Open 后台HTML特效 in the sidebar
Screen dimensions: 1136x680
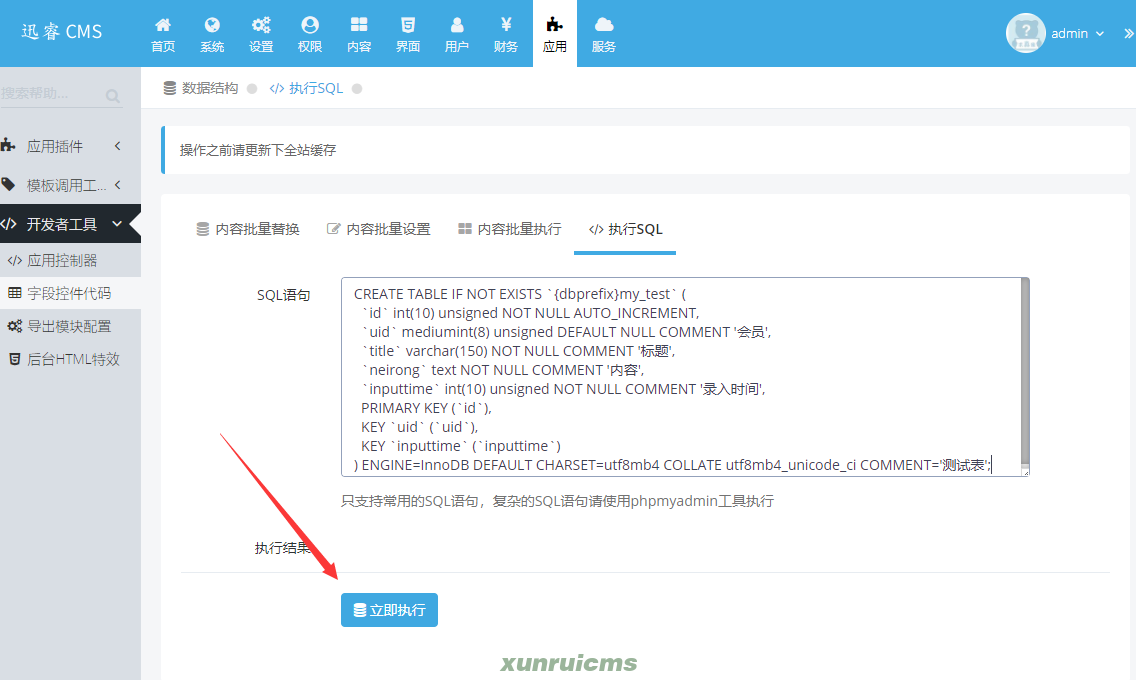point(70,359)
